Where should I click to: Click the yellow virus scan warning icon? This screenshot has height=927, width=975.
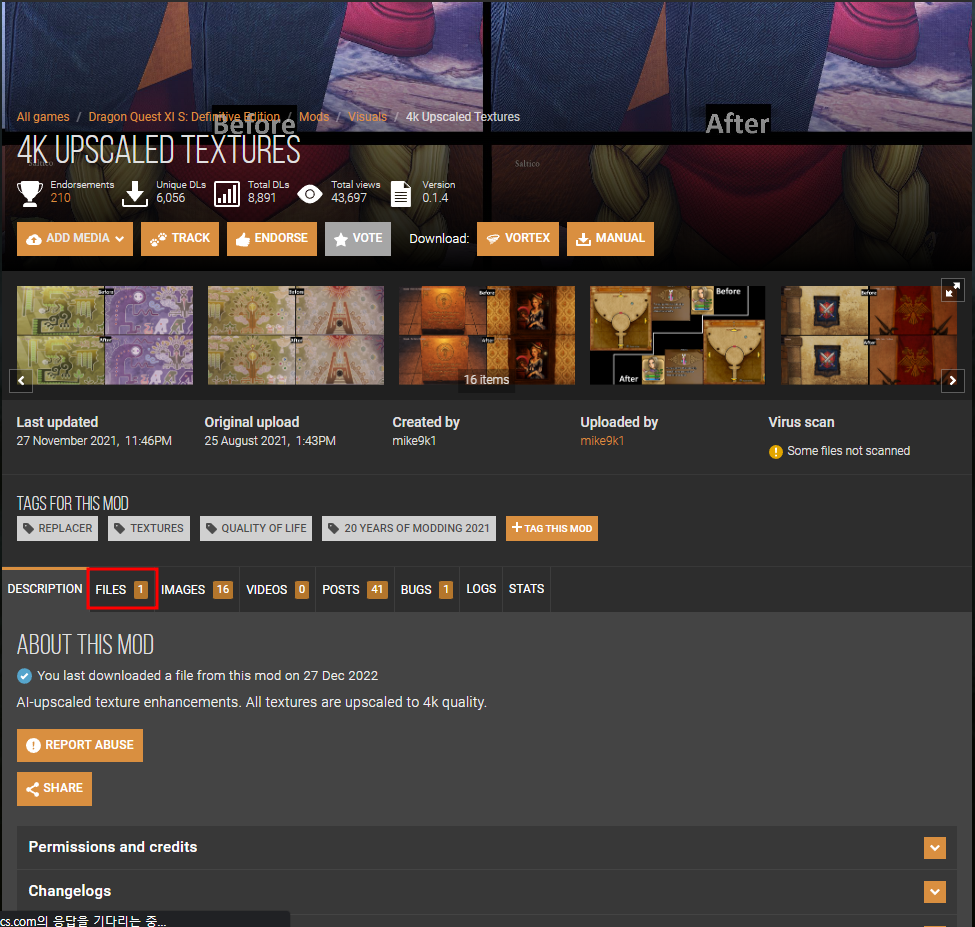[775, 452]
